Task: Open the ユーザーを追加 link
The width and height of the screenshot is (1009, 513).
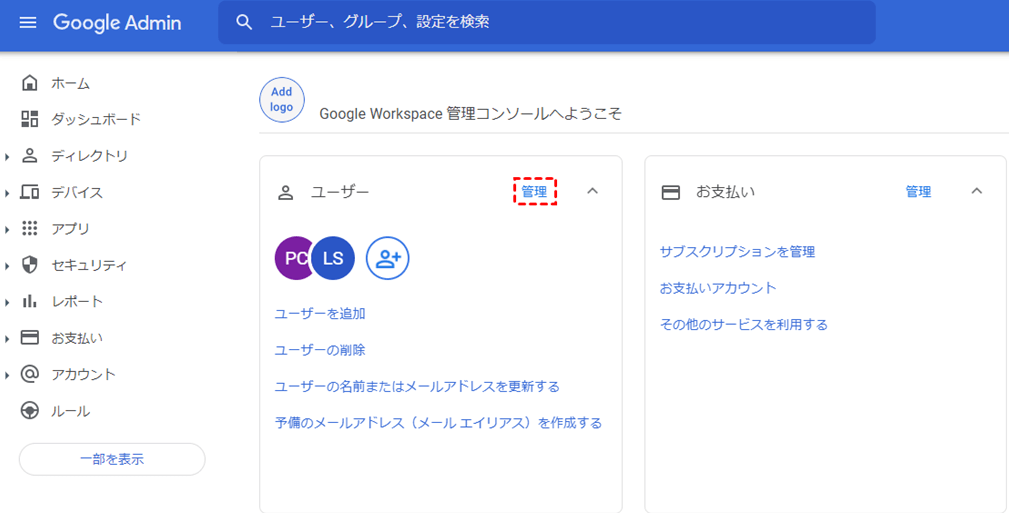Action: pos(320,313)
